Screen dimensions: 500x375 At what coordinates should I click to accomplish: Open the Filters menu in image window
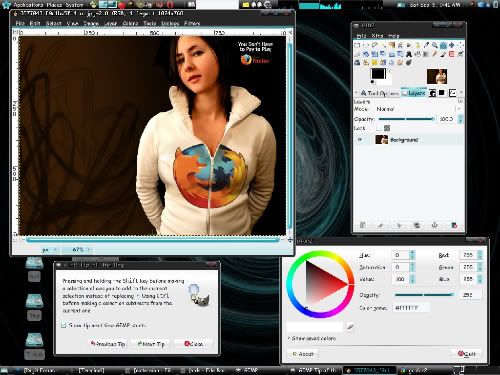point(192,23)
